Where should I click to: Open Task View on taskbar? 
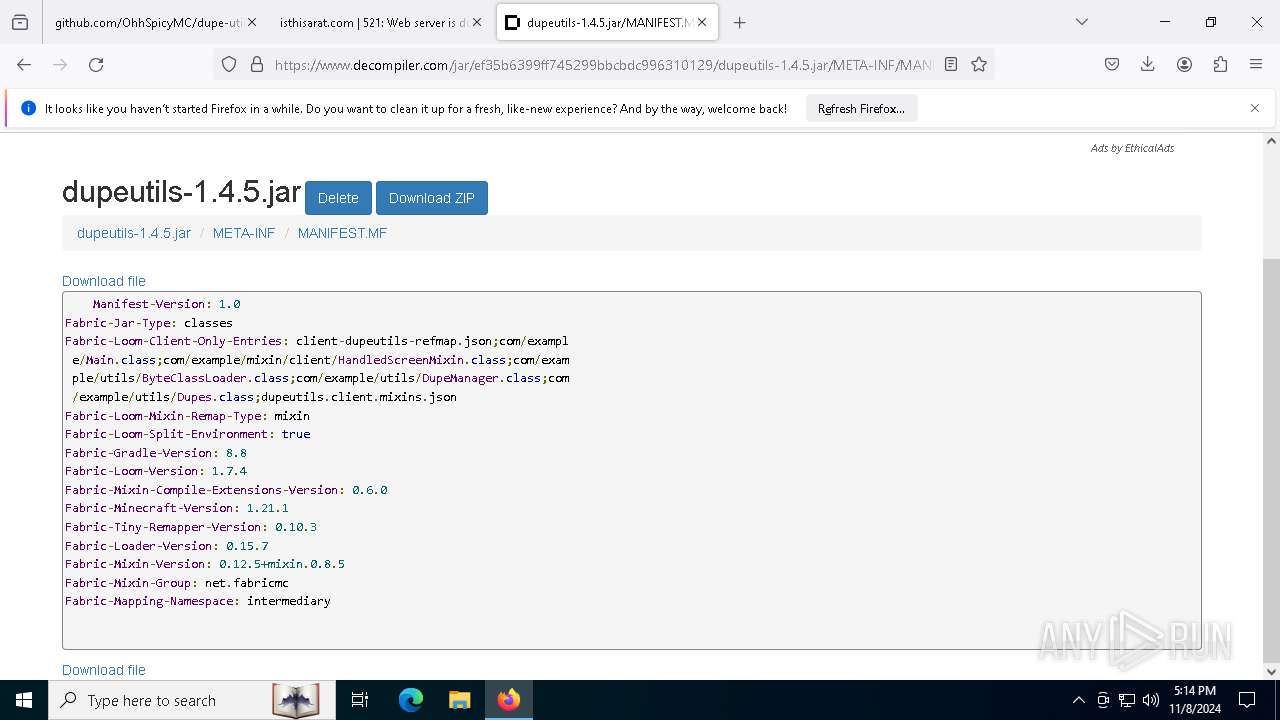pyautogui.click(x=360, y=700)
